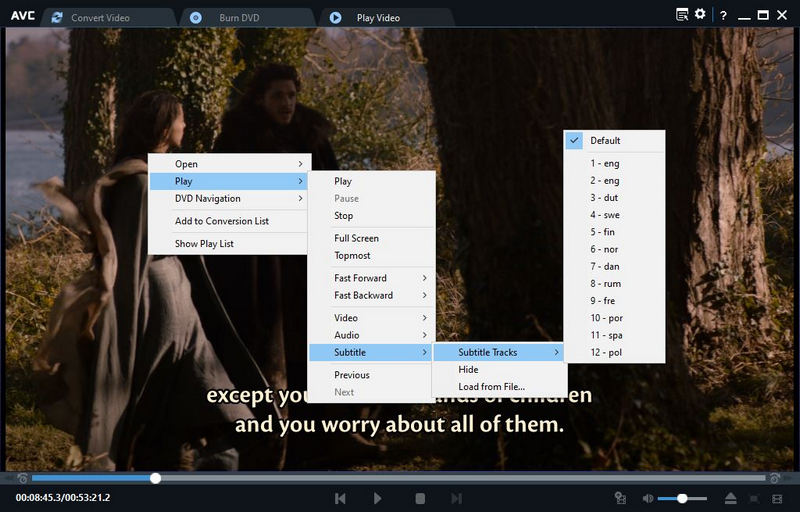Minimize the AVC window

click(744, 16)
